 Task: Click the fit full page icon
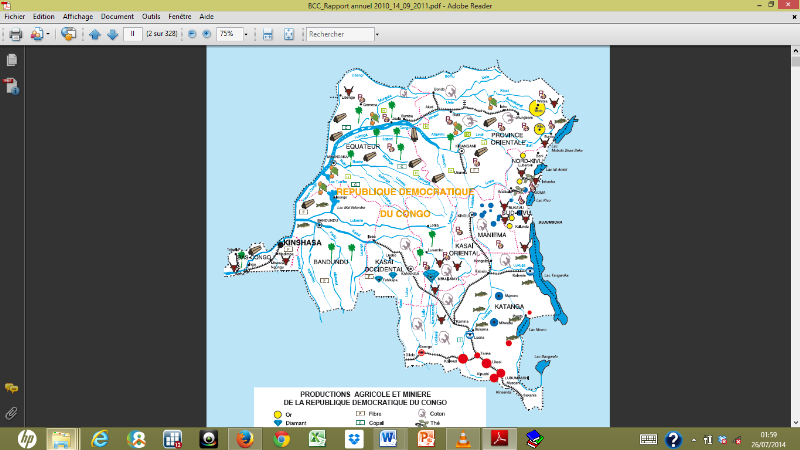pos(288,34)
